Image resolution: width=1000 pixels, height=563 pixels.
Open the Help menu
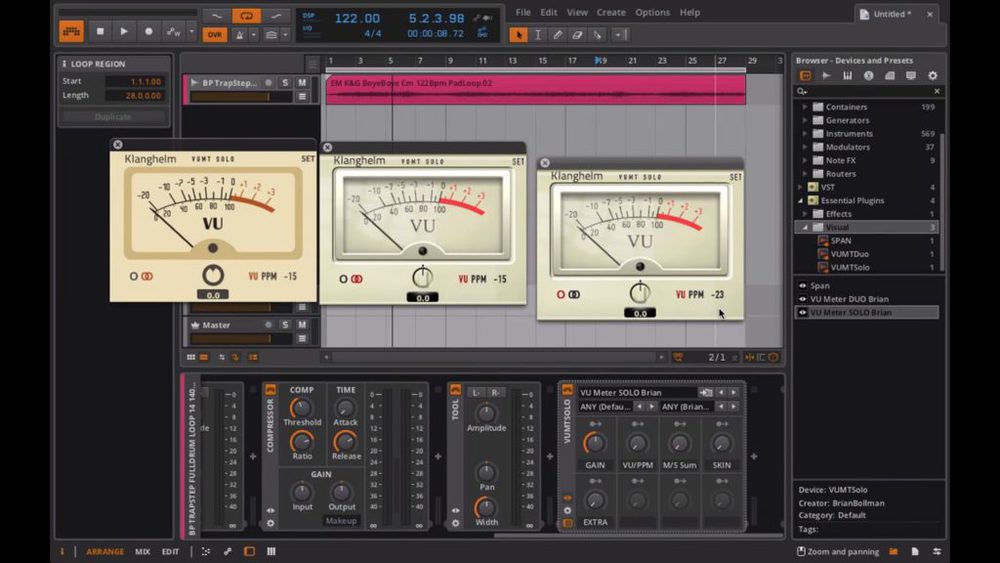pyautogui.click(x=689, y=12)
